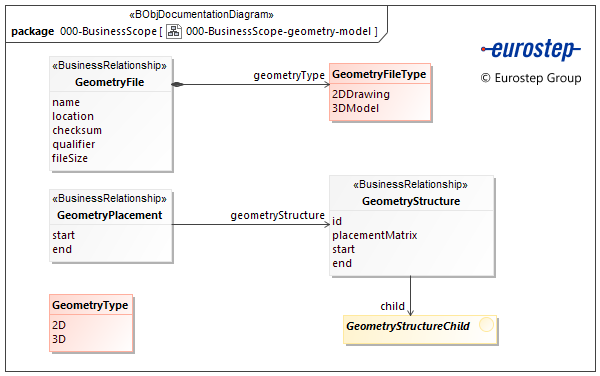Click the 'child' association label

click(392, 306)
